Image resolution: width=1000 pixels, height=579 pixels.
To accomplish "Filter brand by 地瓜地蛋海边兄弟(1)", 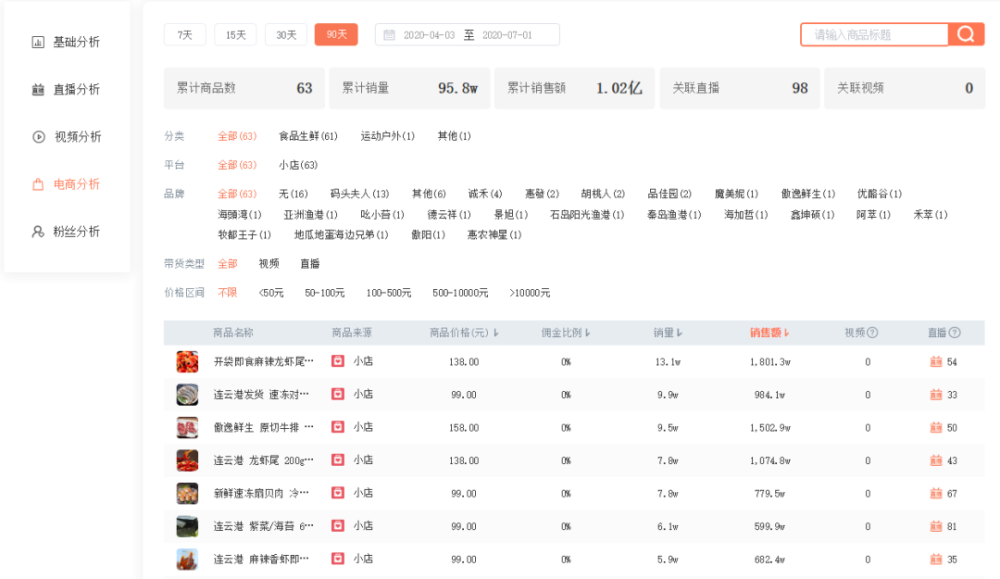I will point(341,235).
